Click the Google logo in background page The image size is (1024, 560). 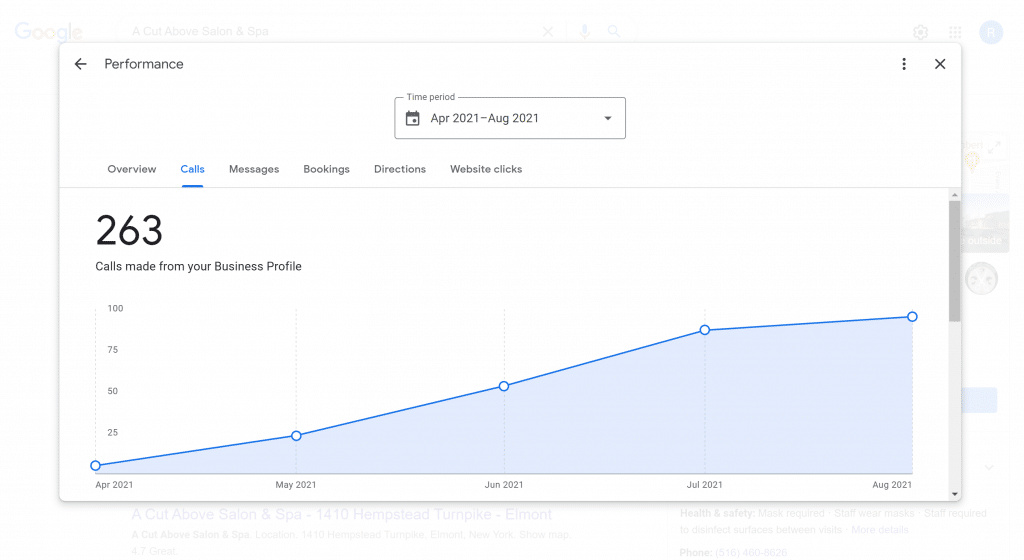tap(49, 31)
